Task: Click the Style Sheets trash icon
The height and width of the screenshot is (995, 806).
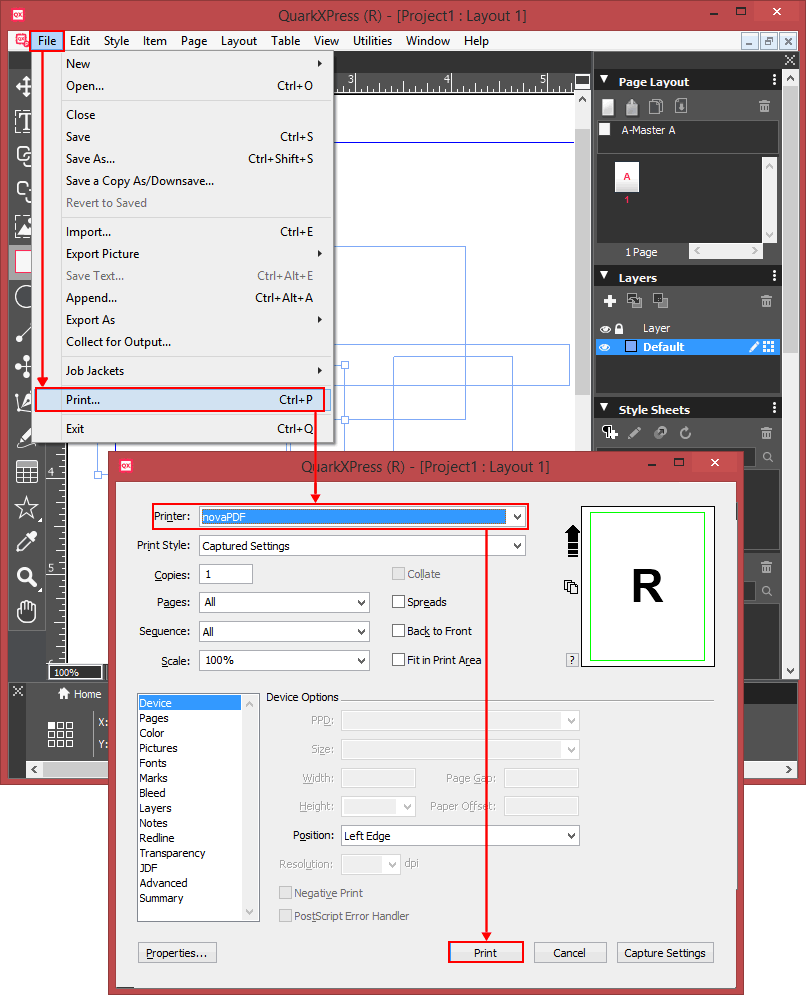Action: point(766,433)
